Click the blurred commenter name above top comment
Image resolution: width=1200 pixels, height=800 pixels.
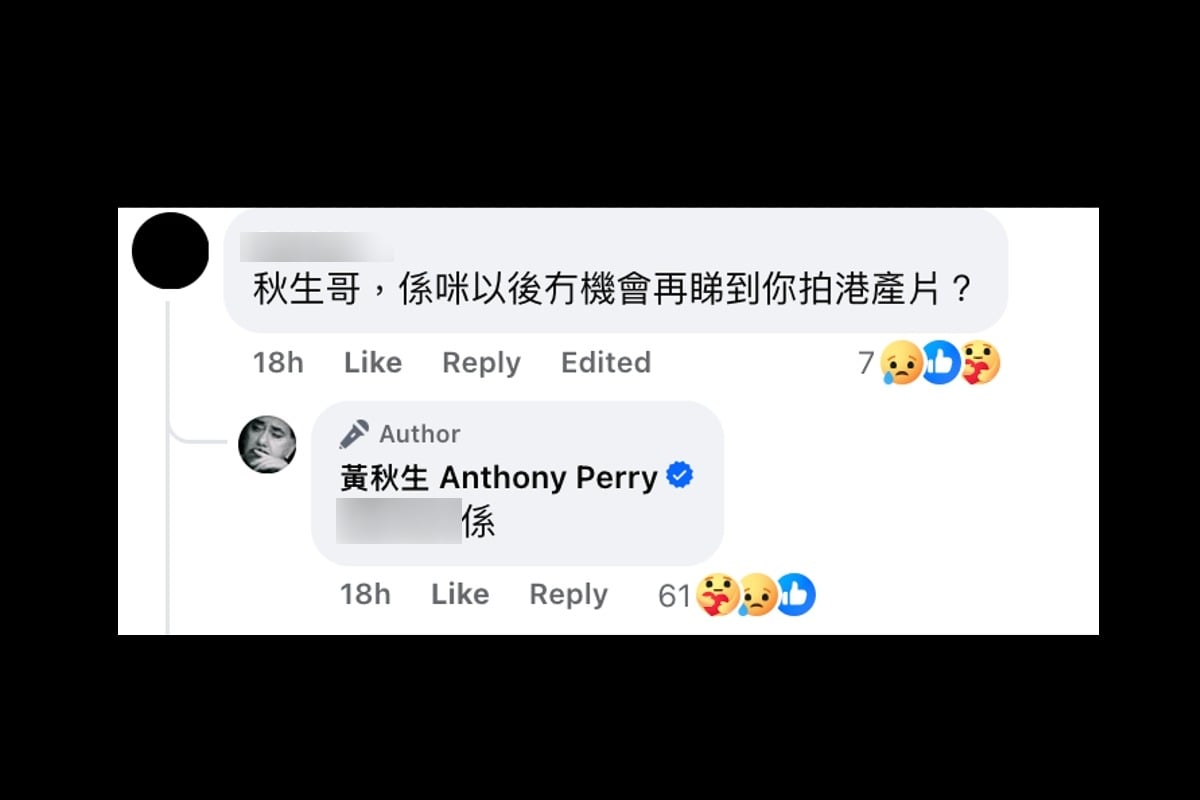[317, 246]
